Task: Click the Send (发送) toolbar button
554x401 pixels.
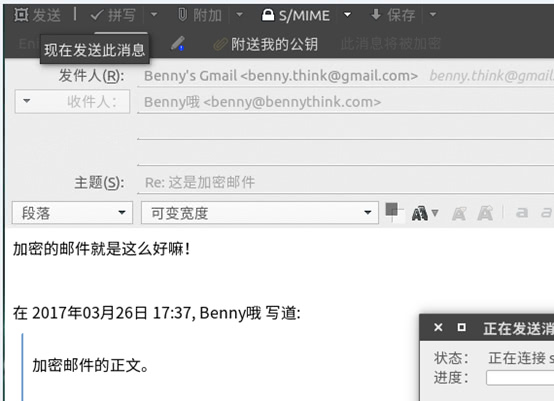Action: [37, 15]
